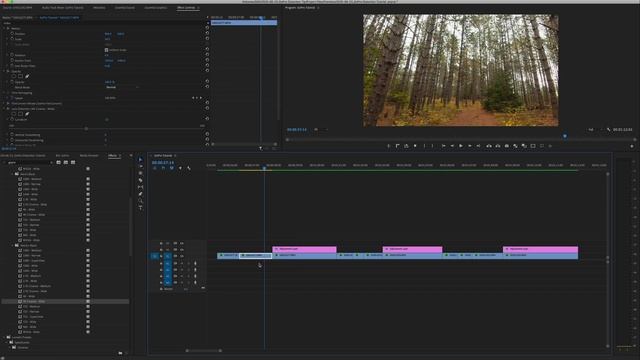The height and width of the screenshot is (360, 640).
Task: Filter Effects panel by accelerated effects
Action: tap(58, 162)
